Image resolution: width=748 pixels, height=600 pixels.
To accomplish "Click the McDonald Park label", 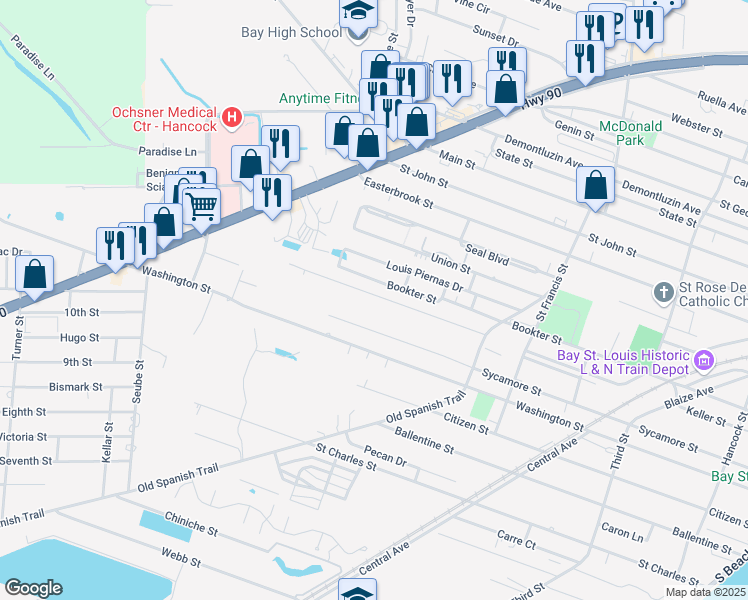I will [x=631, y=133].
